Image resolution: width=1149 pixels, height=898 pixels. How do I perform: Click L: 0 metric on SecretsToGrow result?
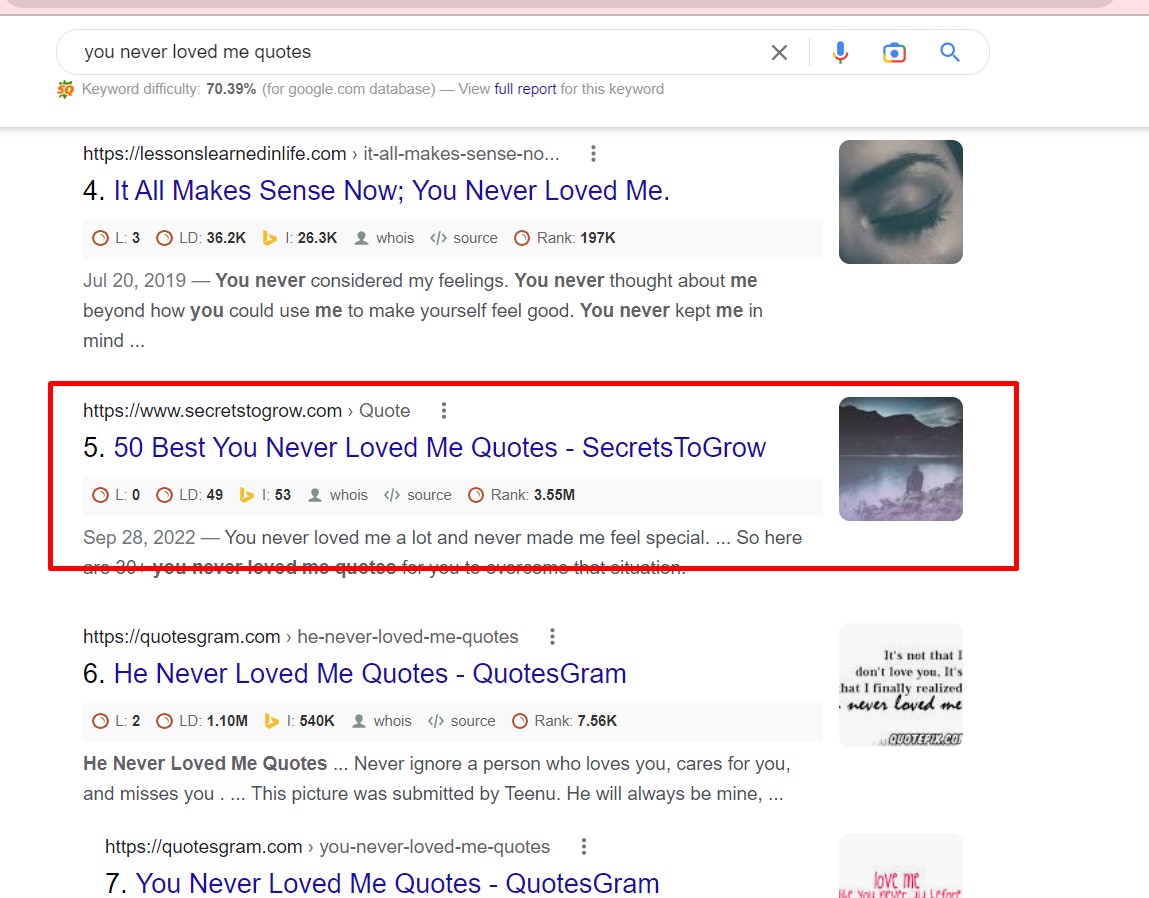tap(116, 495)
